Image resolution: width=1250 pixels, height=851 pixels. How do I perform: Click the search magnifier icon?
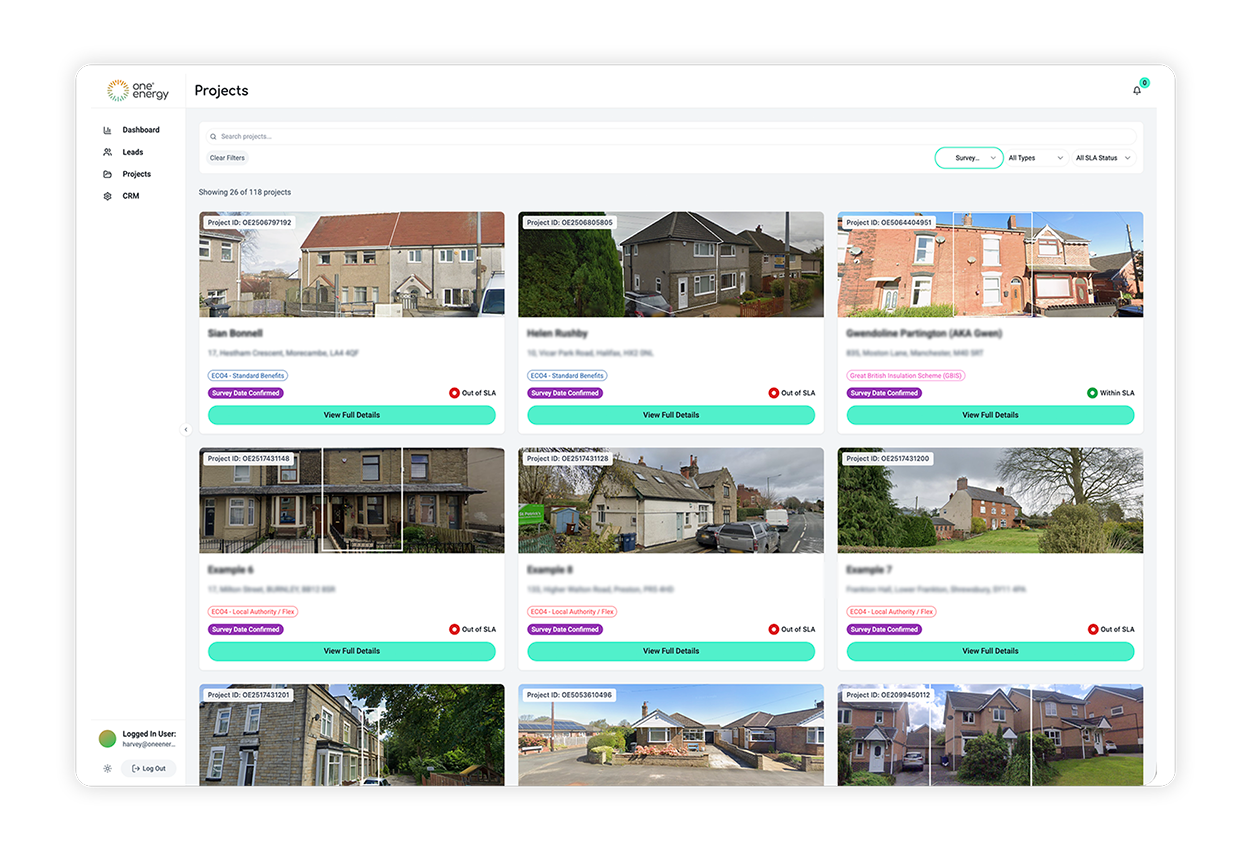(213, 136)
